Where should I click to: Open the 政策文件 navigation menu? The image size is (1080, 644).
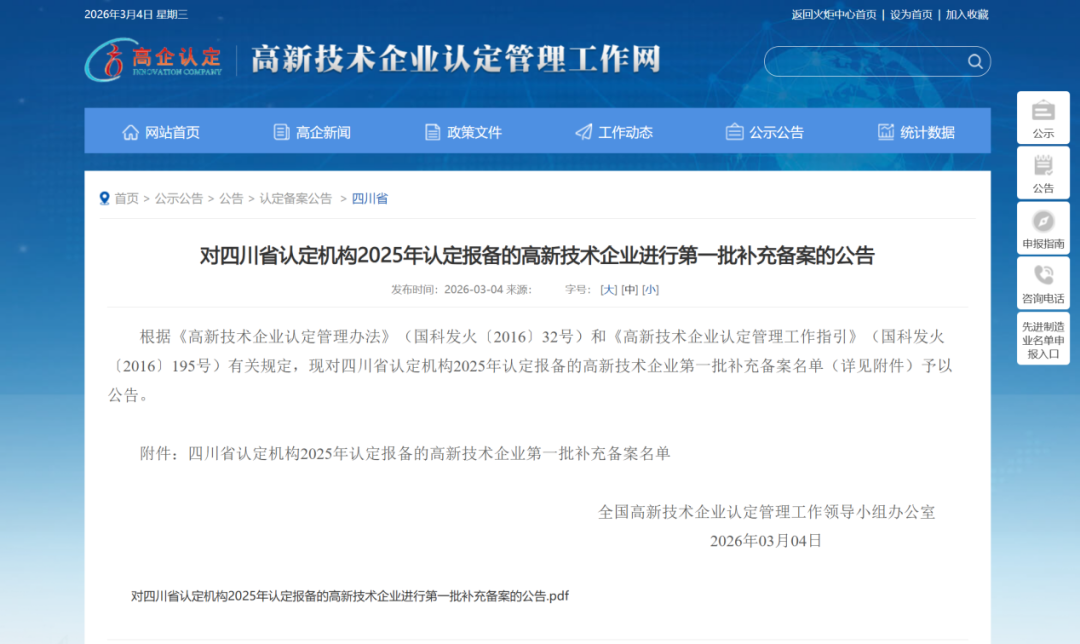point(463,132)
